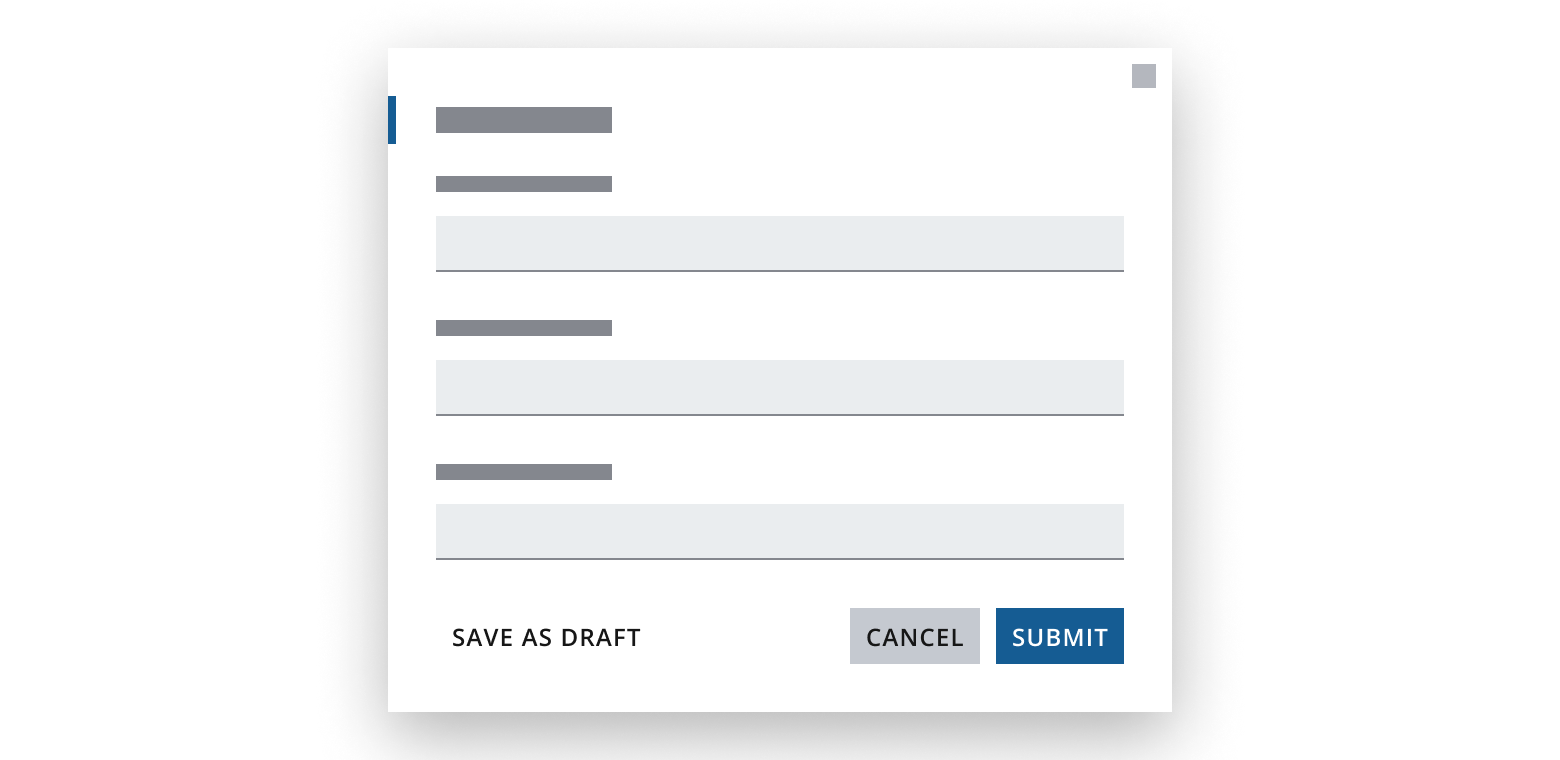1560x760 pixels.
Task: Click the underline beneath the first input
Action: coord(780,270)
